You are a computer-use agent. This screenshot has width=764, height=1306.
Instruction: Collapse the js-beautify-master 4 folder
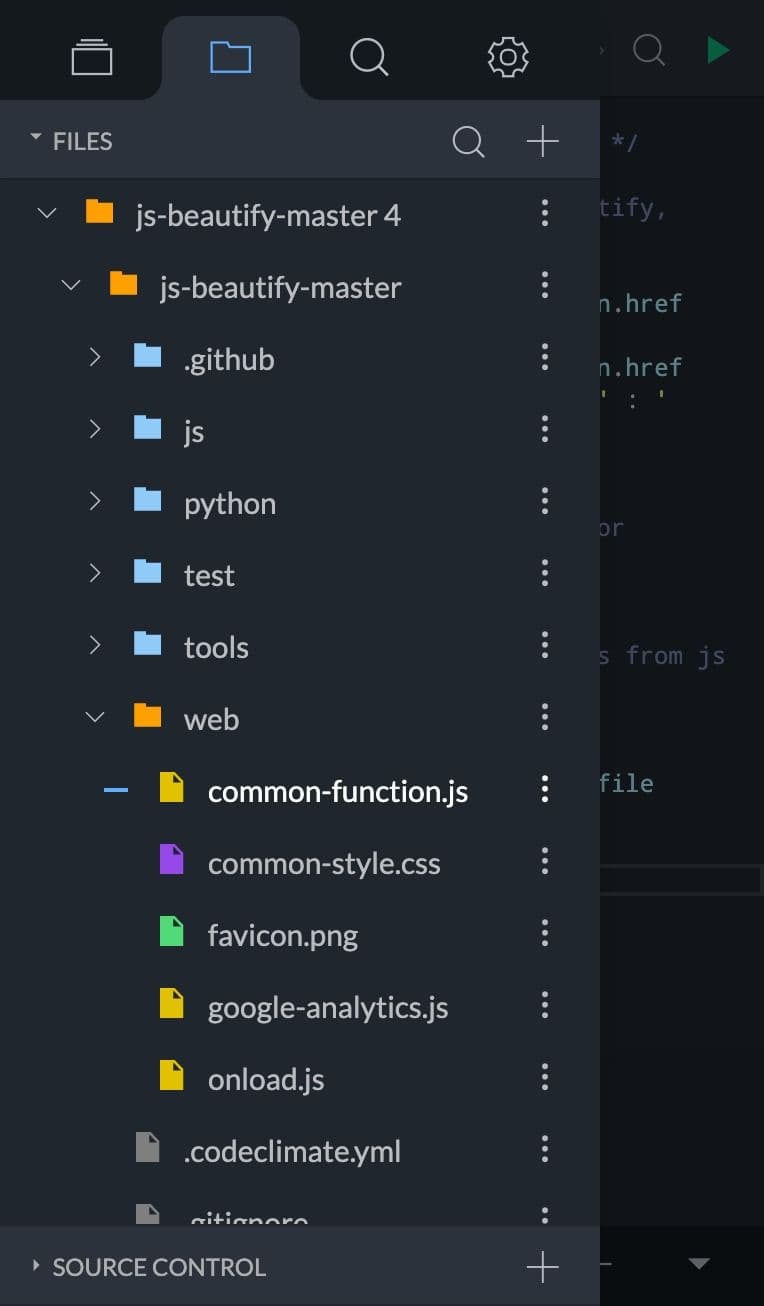click(x=45, y=212)
